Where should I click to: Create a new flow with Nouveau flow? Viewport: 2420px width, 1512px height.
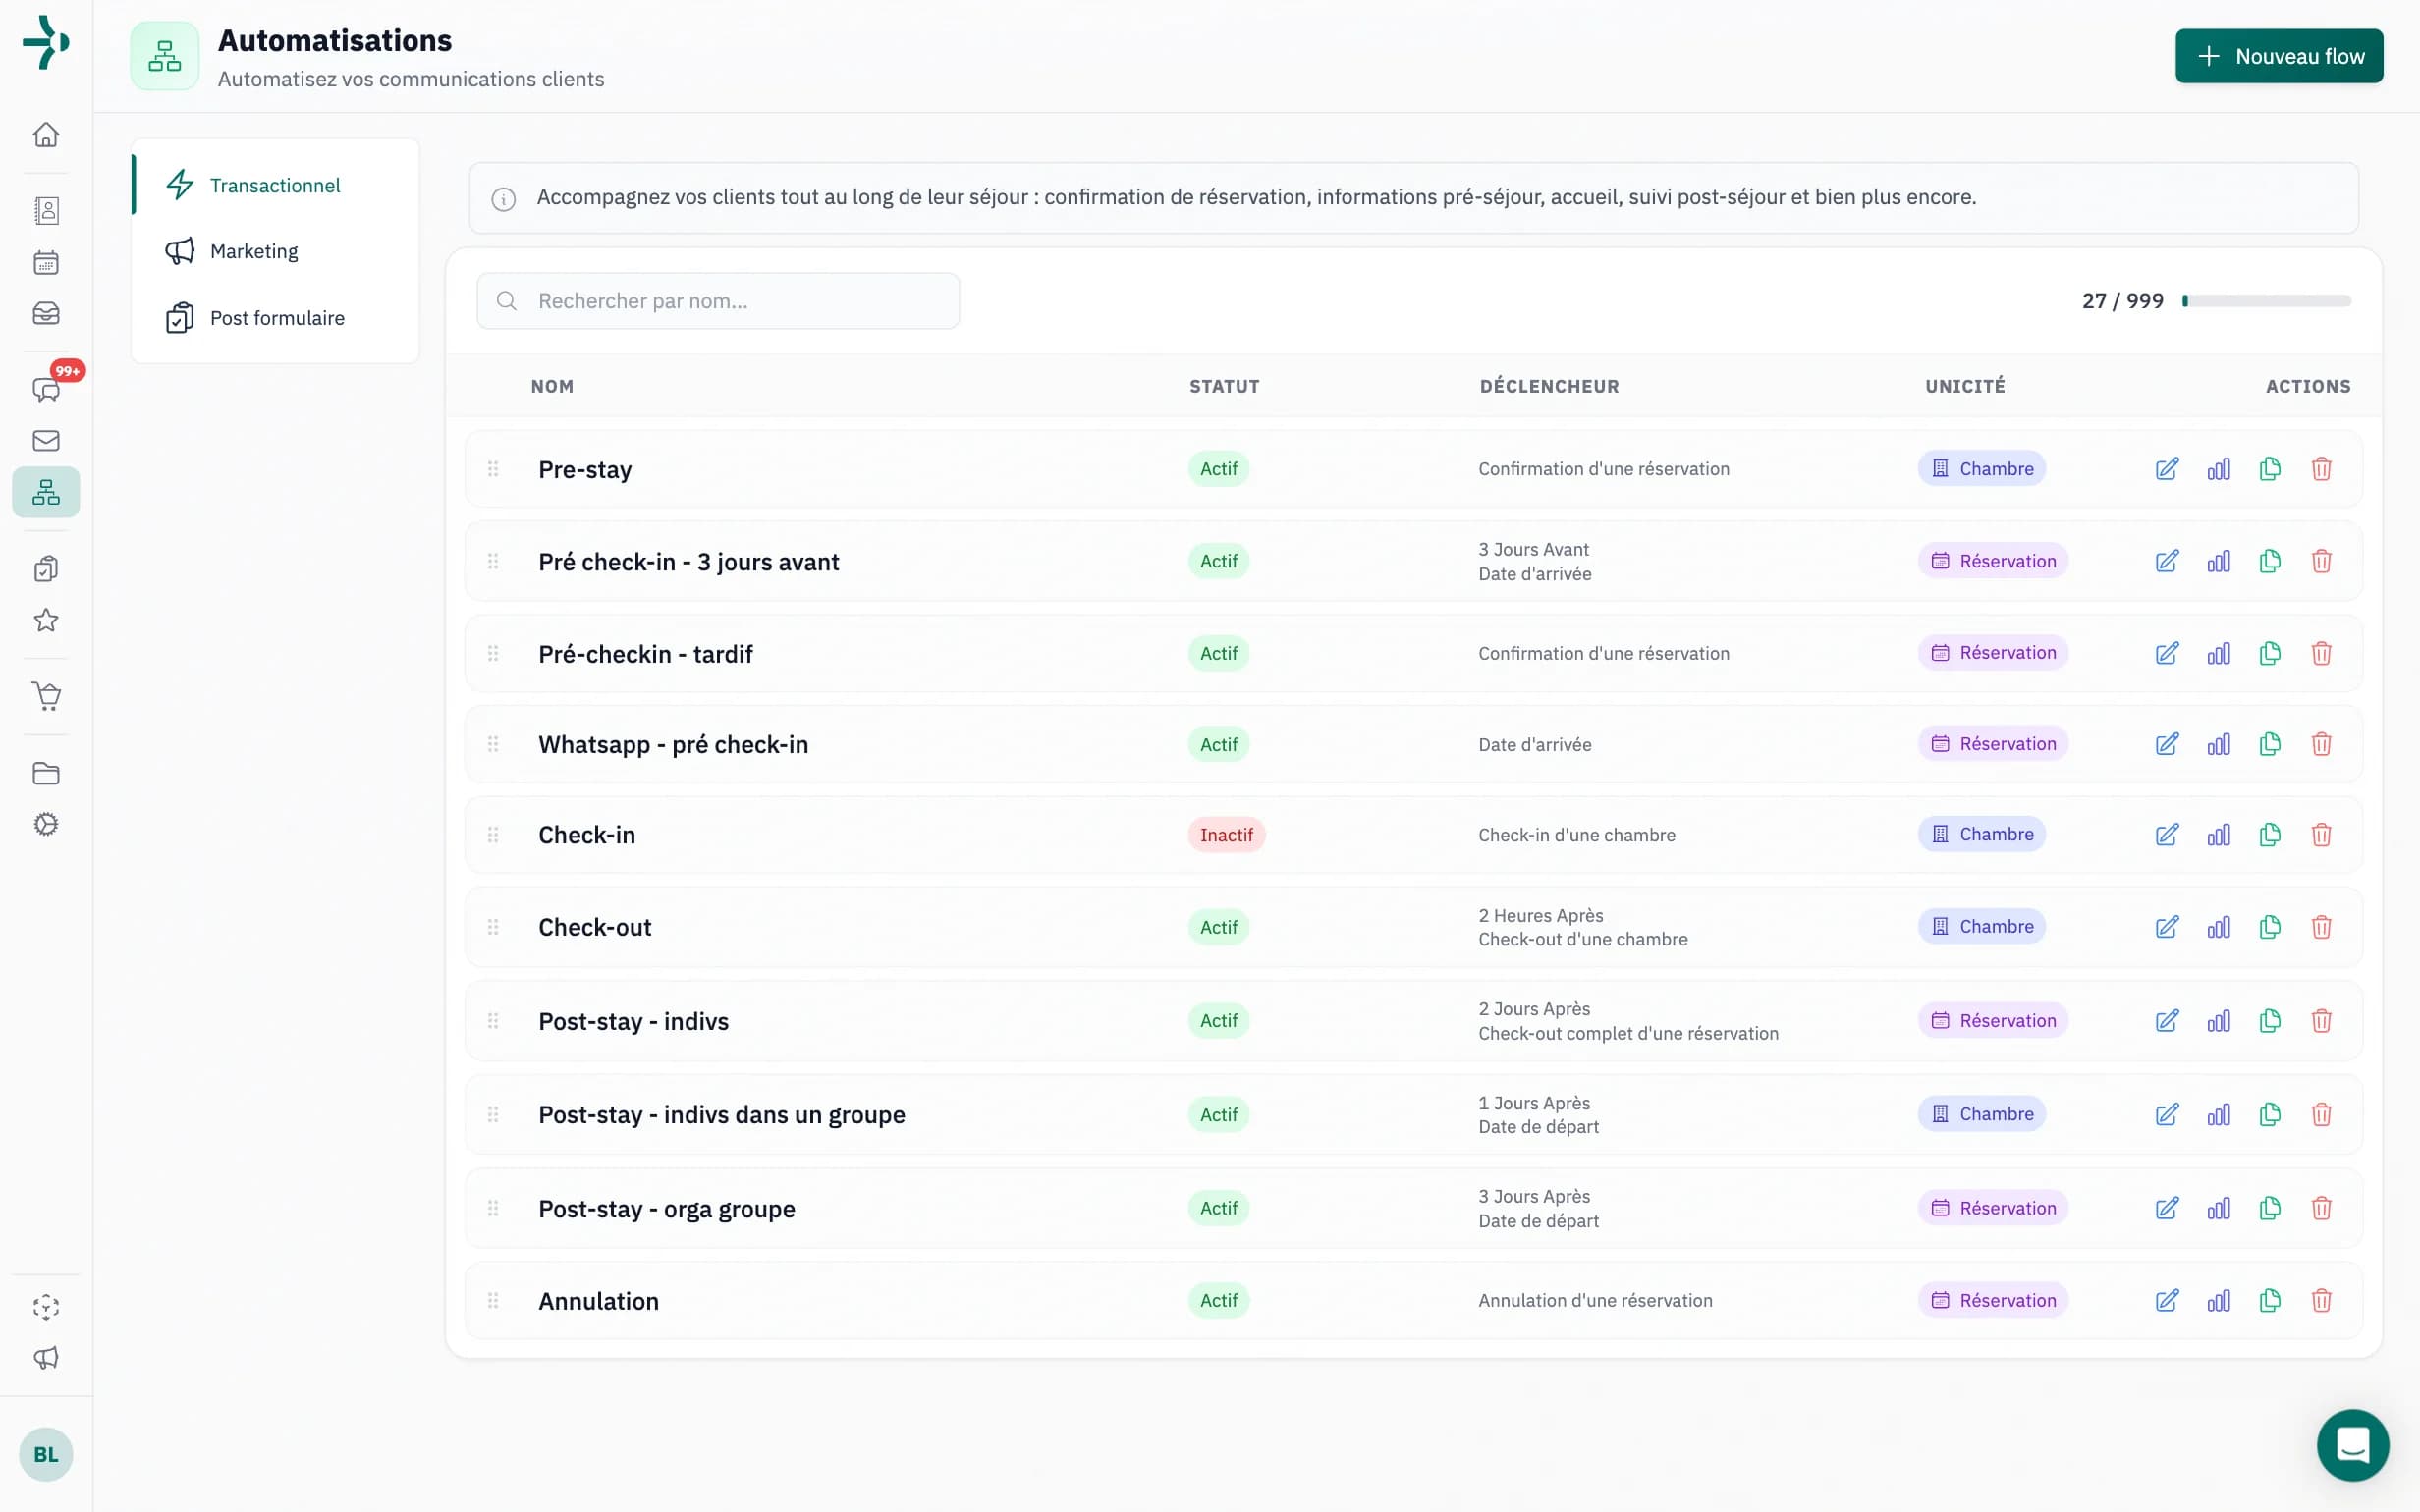2279,56
